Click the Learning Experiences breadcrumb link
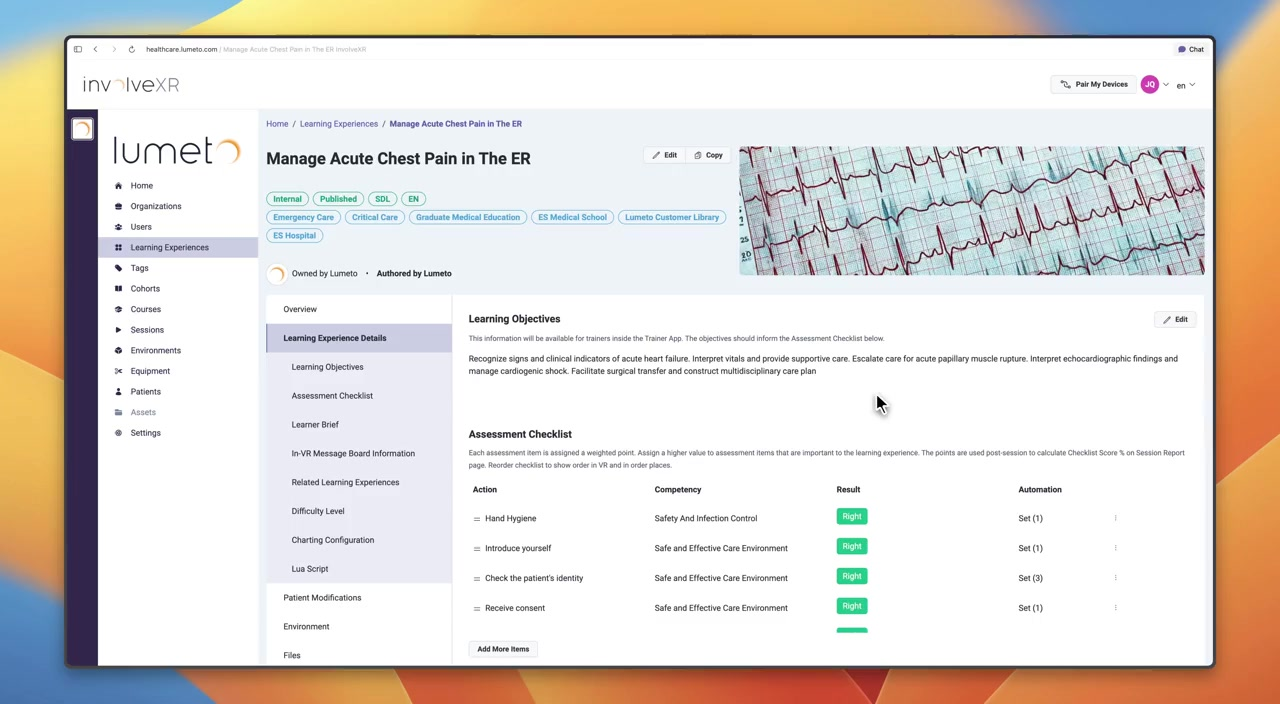The image size is (1280, 704). [x=339, y=124]
